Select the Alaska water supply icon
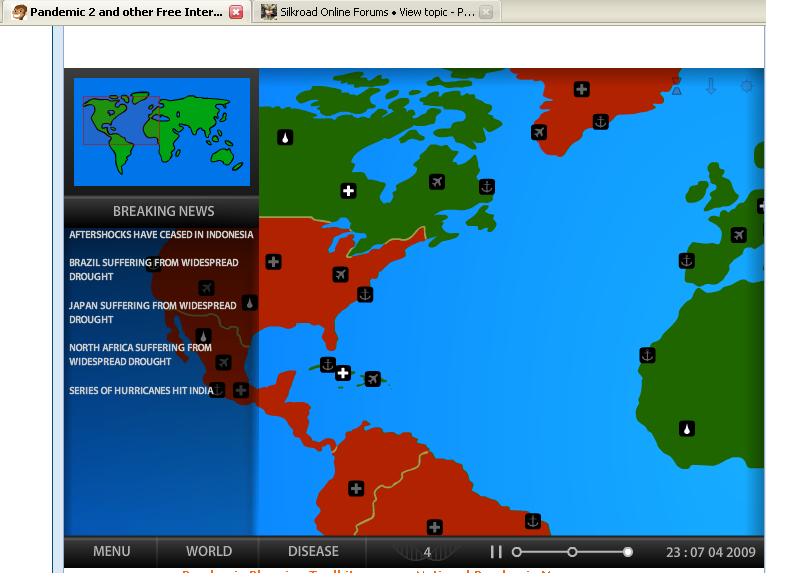Viewport: 795px width, 586px height. point(285,138)
